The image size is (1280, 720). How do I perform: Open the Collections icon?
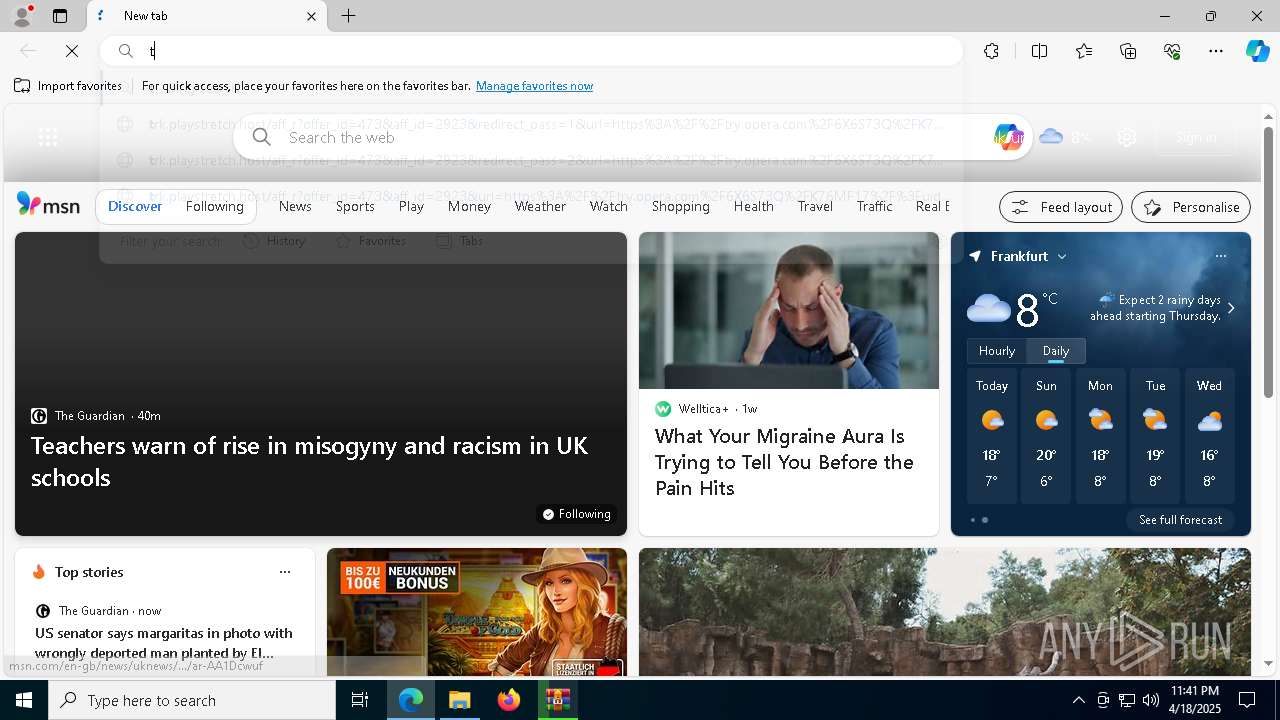pyautogui.click(x=1128, y=51)
